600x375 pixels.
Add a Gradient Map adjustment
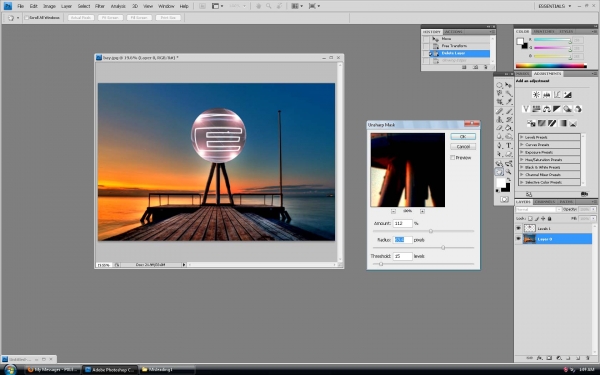click(562, 123)
